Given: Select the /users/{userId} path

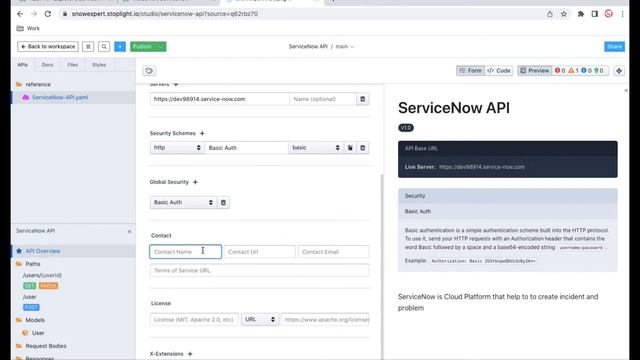Looking at the screenshot, I should click(42, 276).
